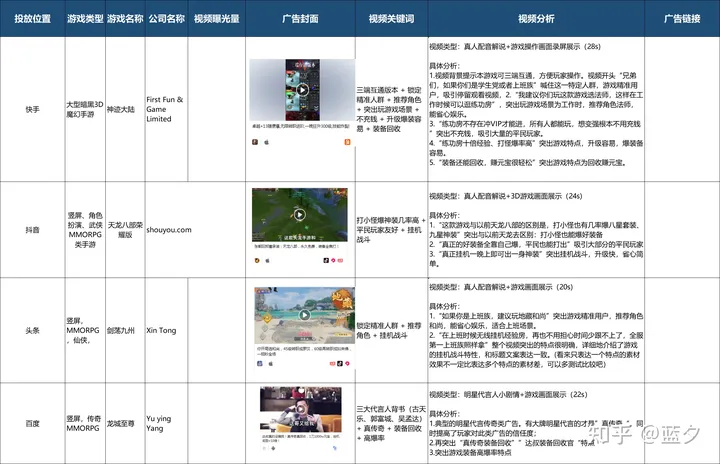Click the caption text below 剑荡九州 ad cover
The width and height of the screenshot is (720, 464).
[x=304, y=351]
